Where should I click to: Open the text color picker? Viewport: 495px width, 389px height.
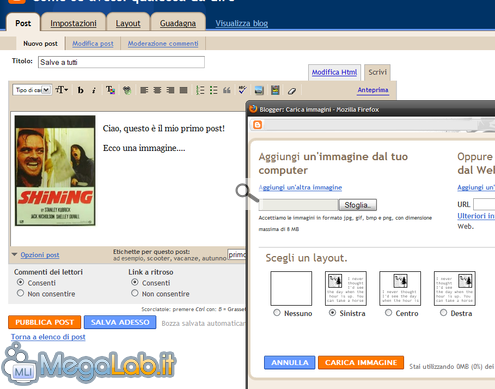(x=110, y=90)
